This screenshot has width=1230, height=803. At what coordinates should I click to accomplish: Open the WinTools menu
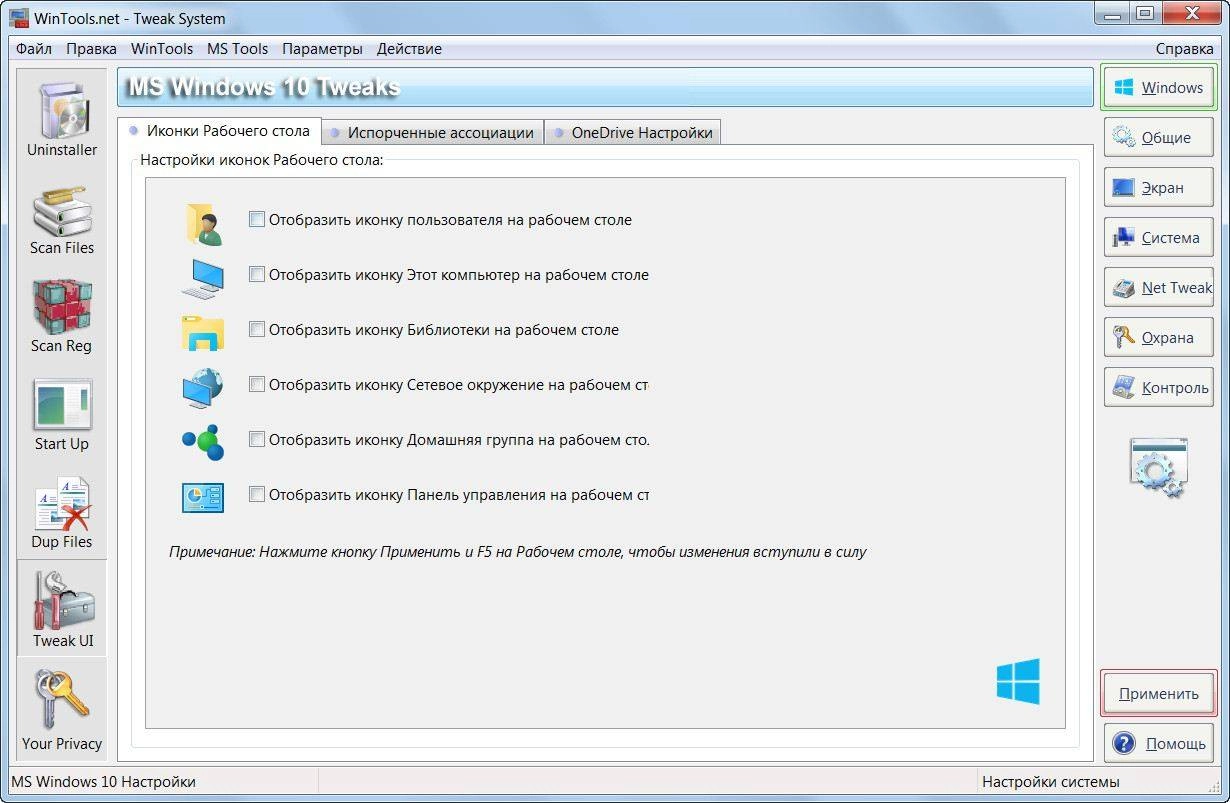pos(162,48)
